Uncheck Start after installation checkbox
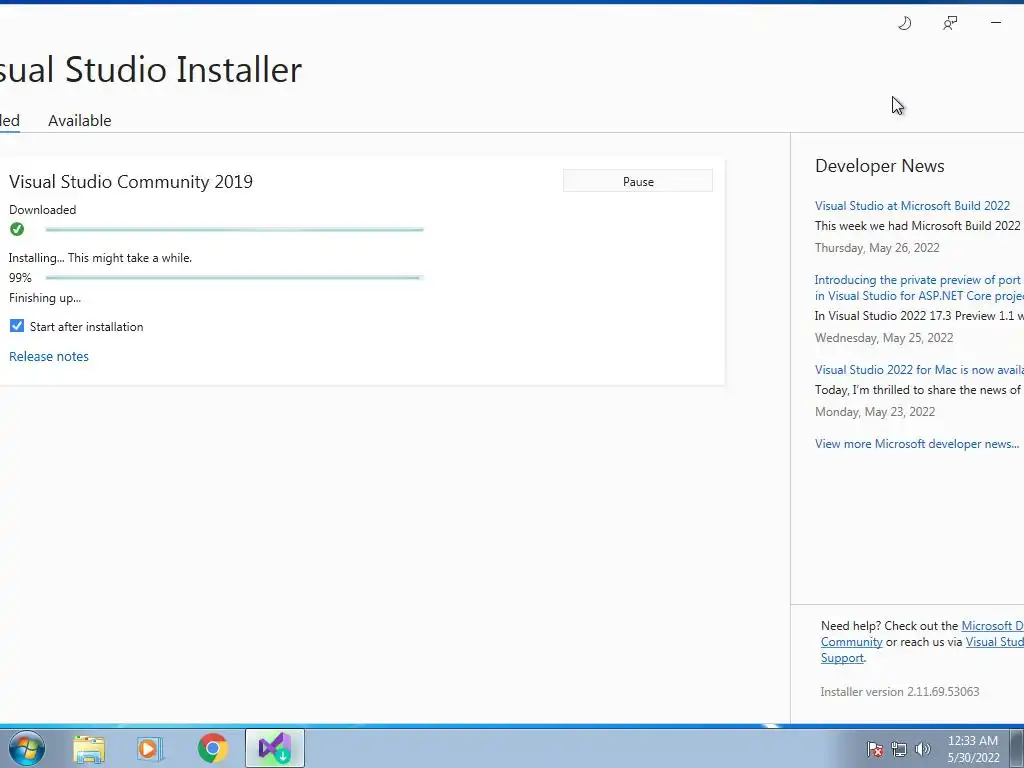This screenshot has width=1024, height=768. point(17,326)
